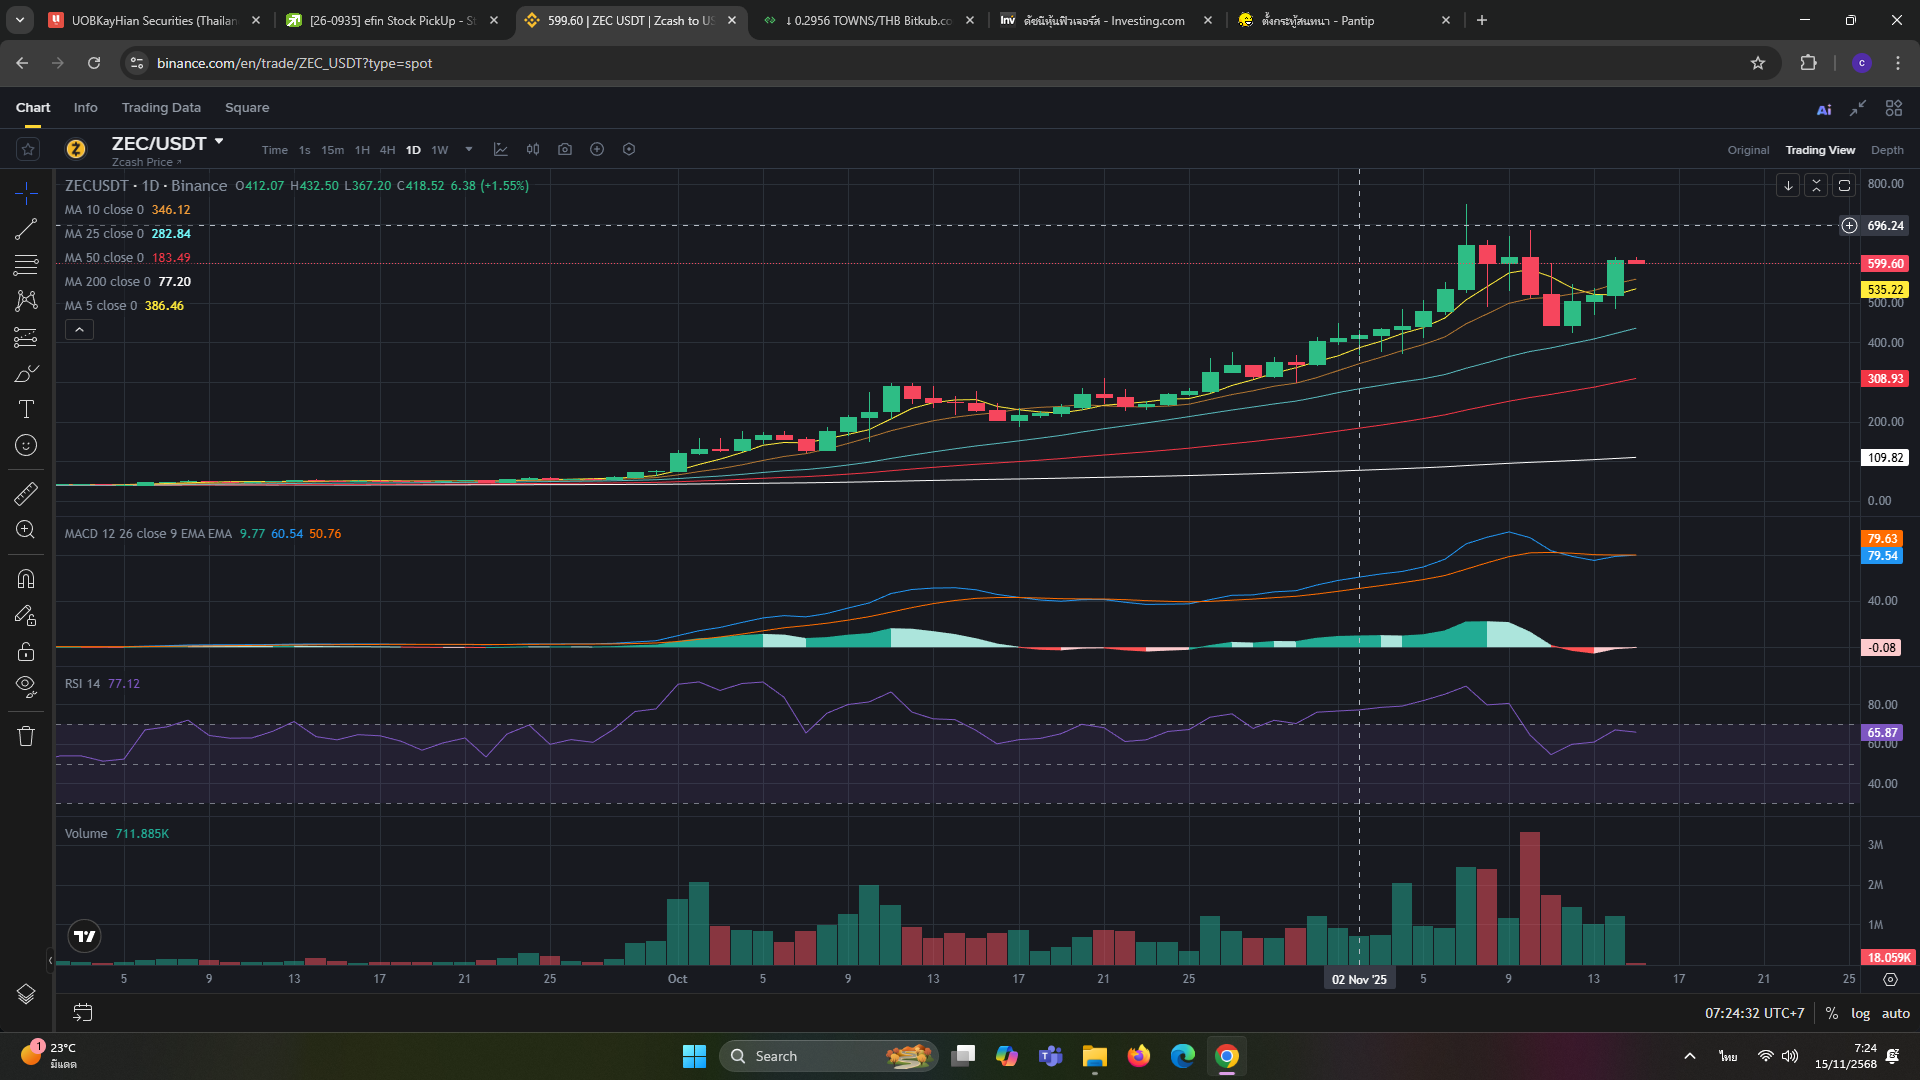Viewport: 1920px width, 1080px height.
Task: Toggle lock all drawings padlock
Action: (x=26, y=652)
